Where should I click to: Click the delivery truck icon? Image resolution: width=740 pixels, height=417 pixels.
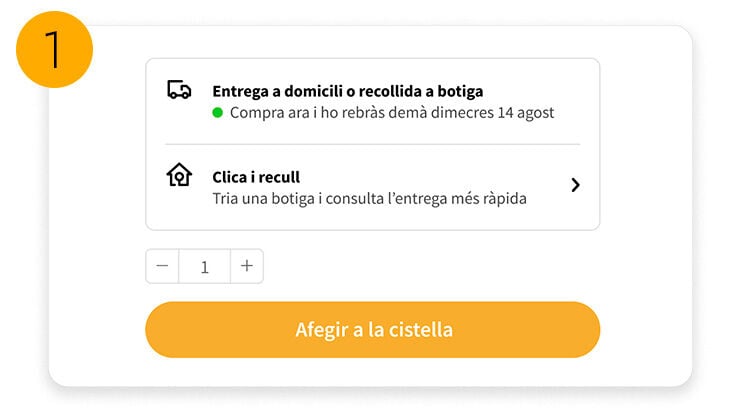[x=179, y=90]
